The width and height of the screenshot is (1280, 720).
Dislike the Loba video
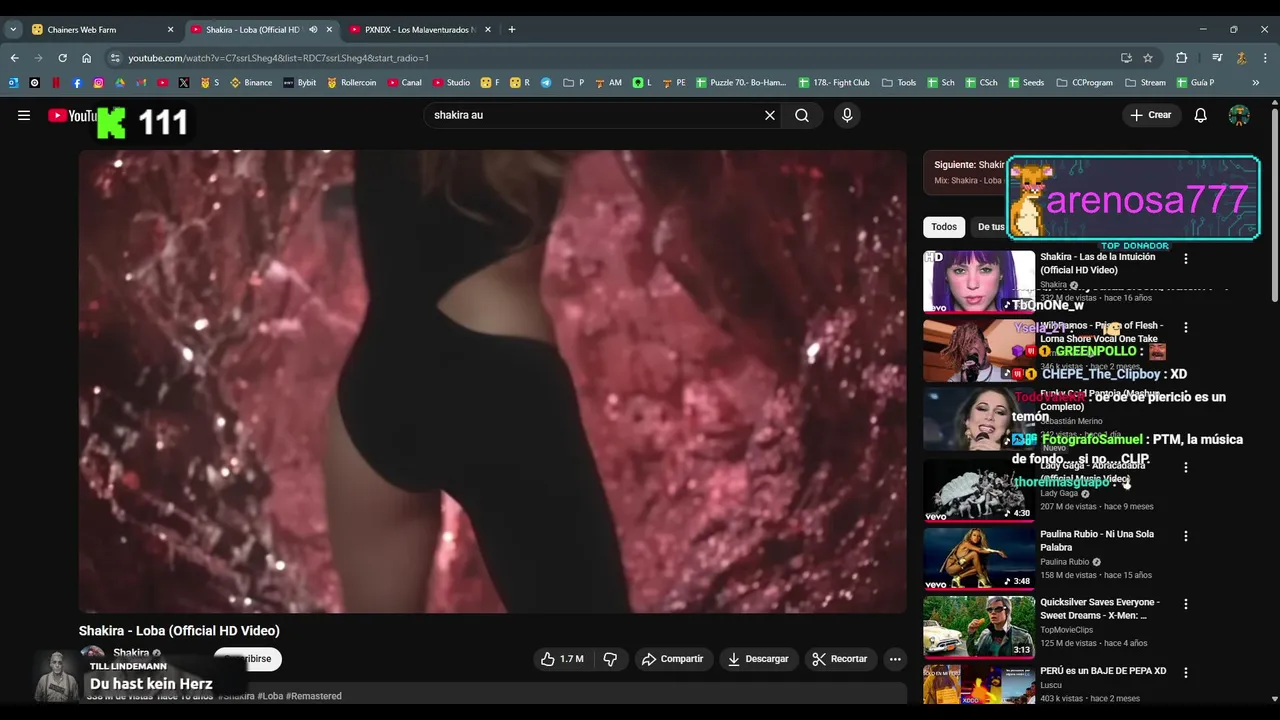pos(610,659)
